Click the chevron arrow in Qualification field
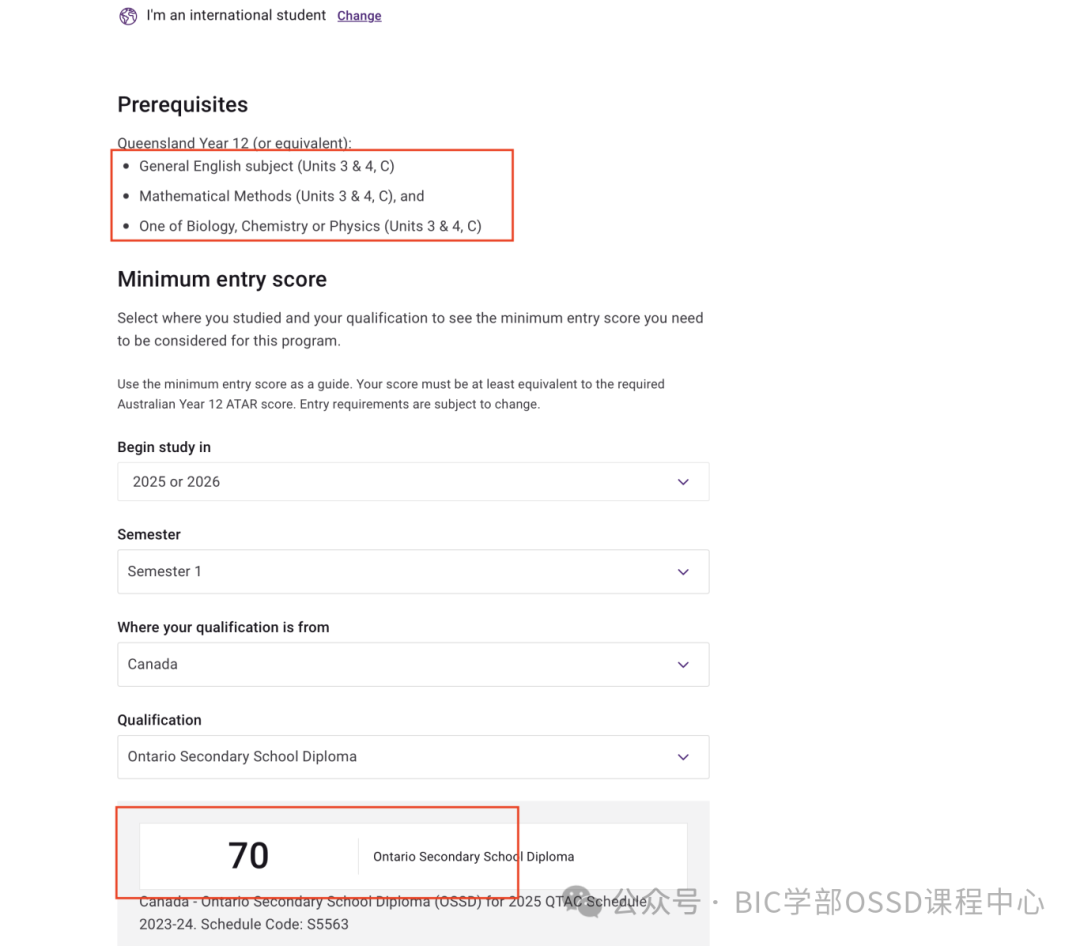Image resolution: width=1080 pixels, height=946 pixels. [683, 757]
